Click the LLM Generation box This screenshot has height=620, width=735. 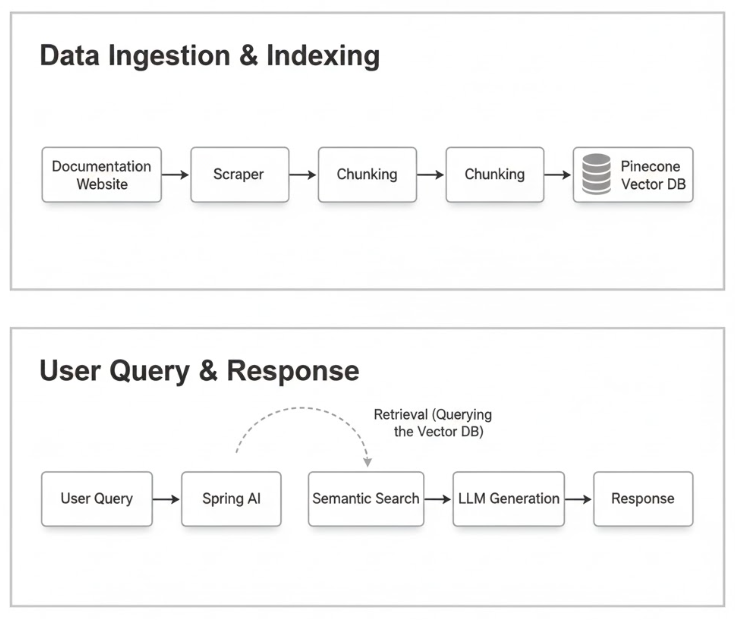(x=508, y=499)
